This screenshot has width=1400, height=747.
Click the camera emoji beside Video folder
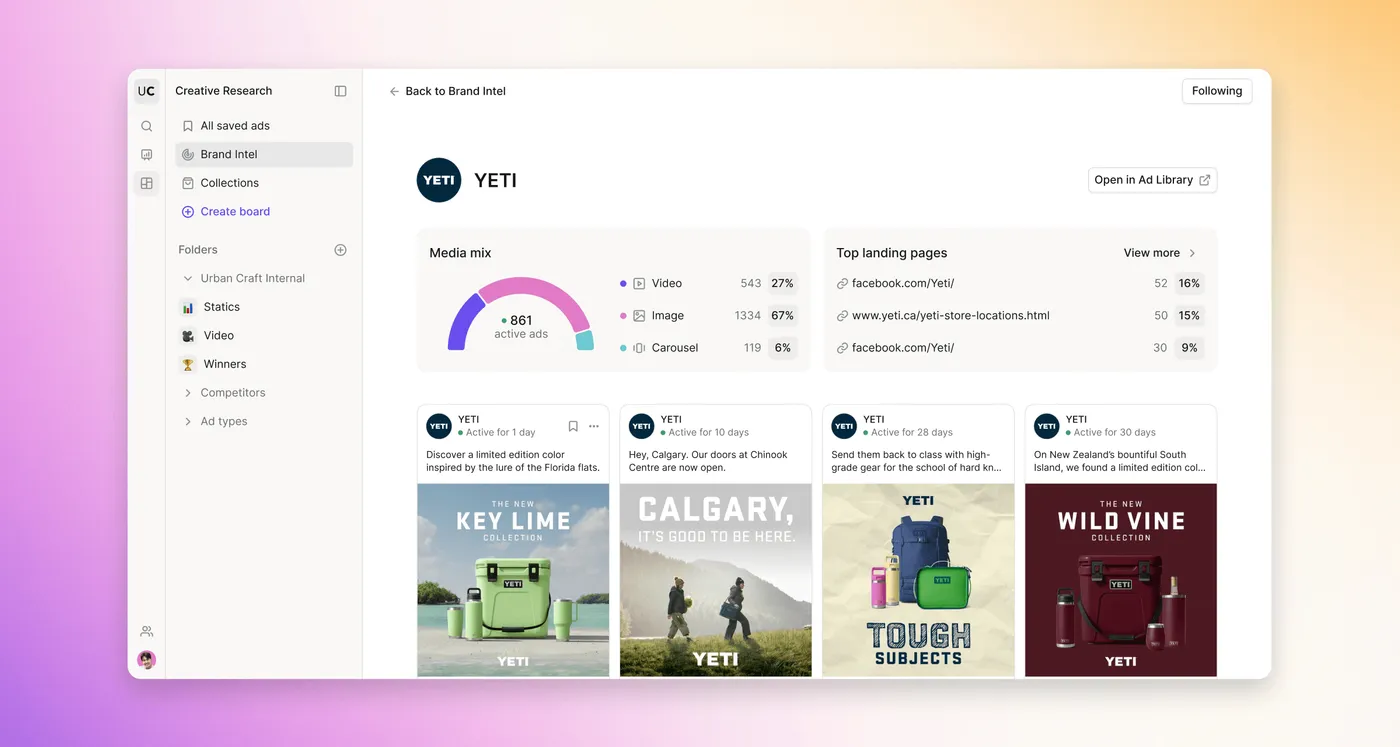pyautogui.click(x=187, y=336)
